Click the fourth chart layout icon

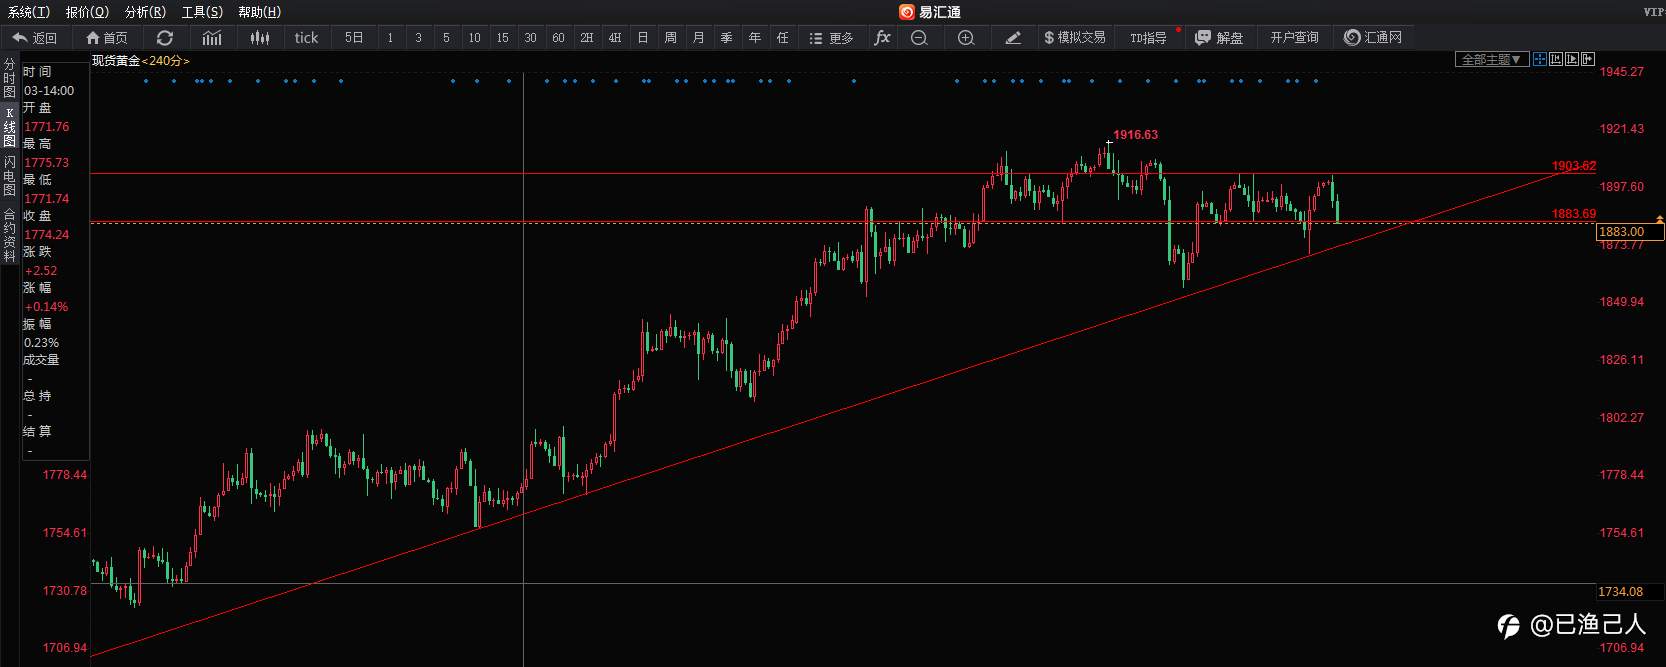[x=1588, y=59]
